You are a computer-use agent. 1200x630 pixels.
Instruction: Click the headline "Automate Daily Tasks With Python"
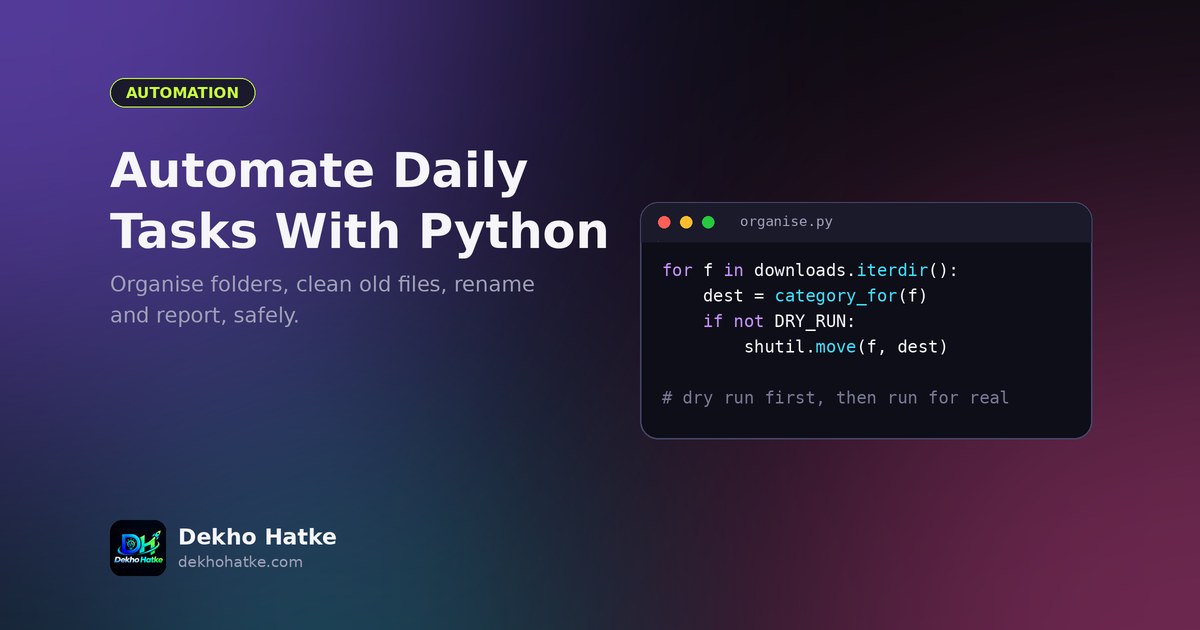[x=359, y=200]
